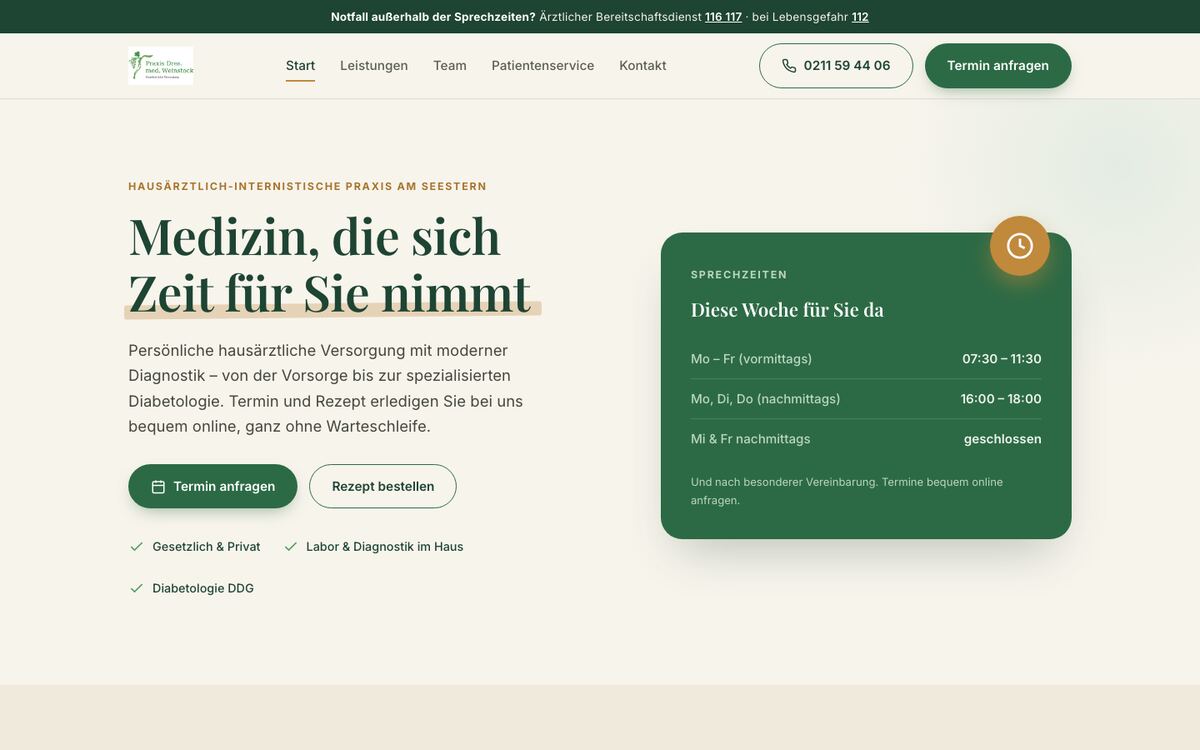Viewport: 1200px width, 750px height.
Task: Click the 07:30 – 11:30 time value
Action: point(1002,359)
